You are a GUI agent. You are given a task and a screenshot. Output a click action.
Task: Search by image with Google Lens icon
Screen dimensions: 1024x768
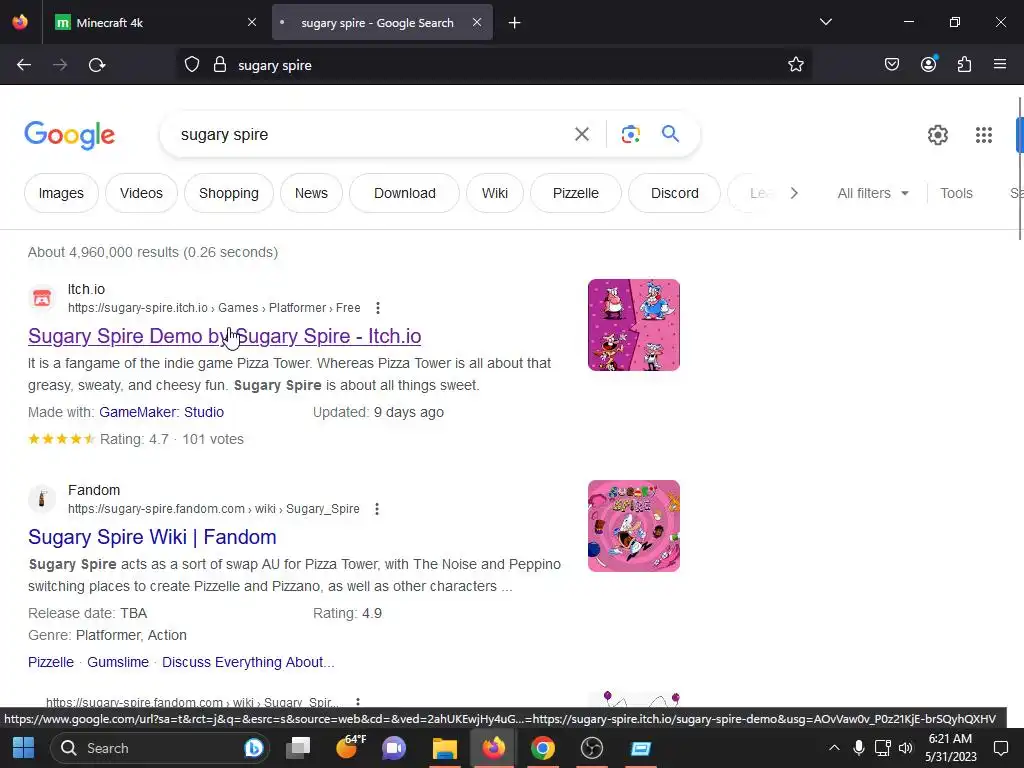pos(630,135)
